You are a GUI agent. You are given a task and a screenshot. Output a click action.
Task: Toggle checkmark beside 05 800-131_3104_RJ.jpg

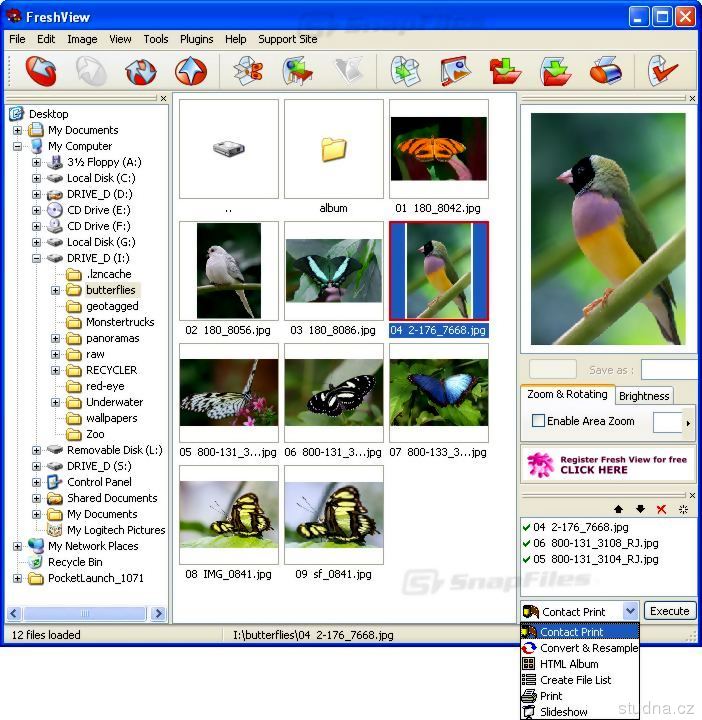tap(526, 559)
